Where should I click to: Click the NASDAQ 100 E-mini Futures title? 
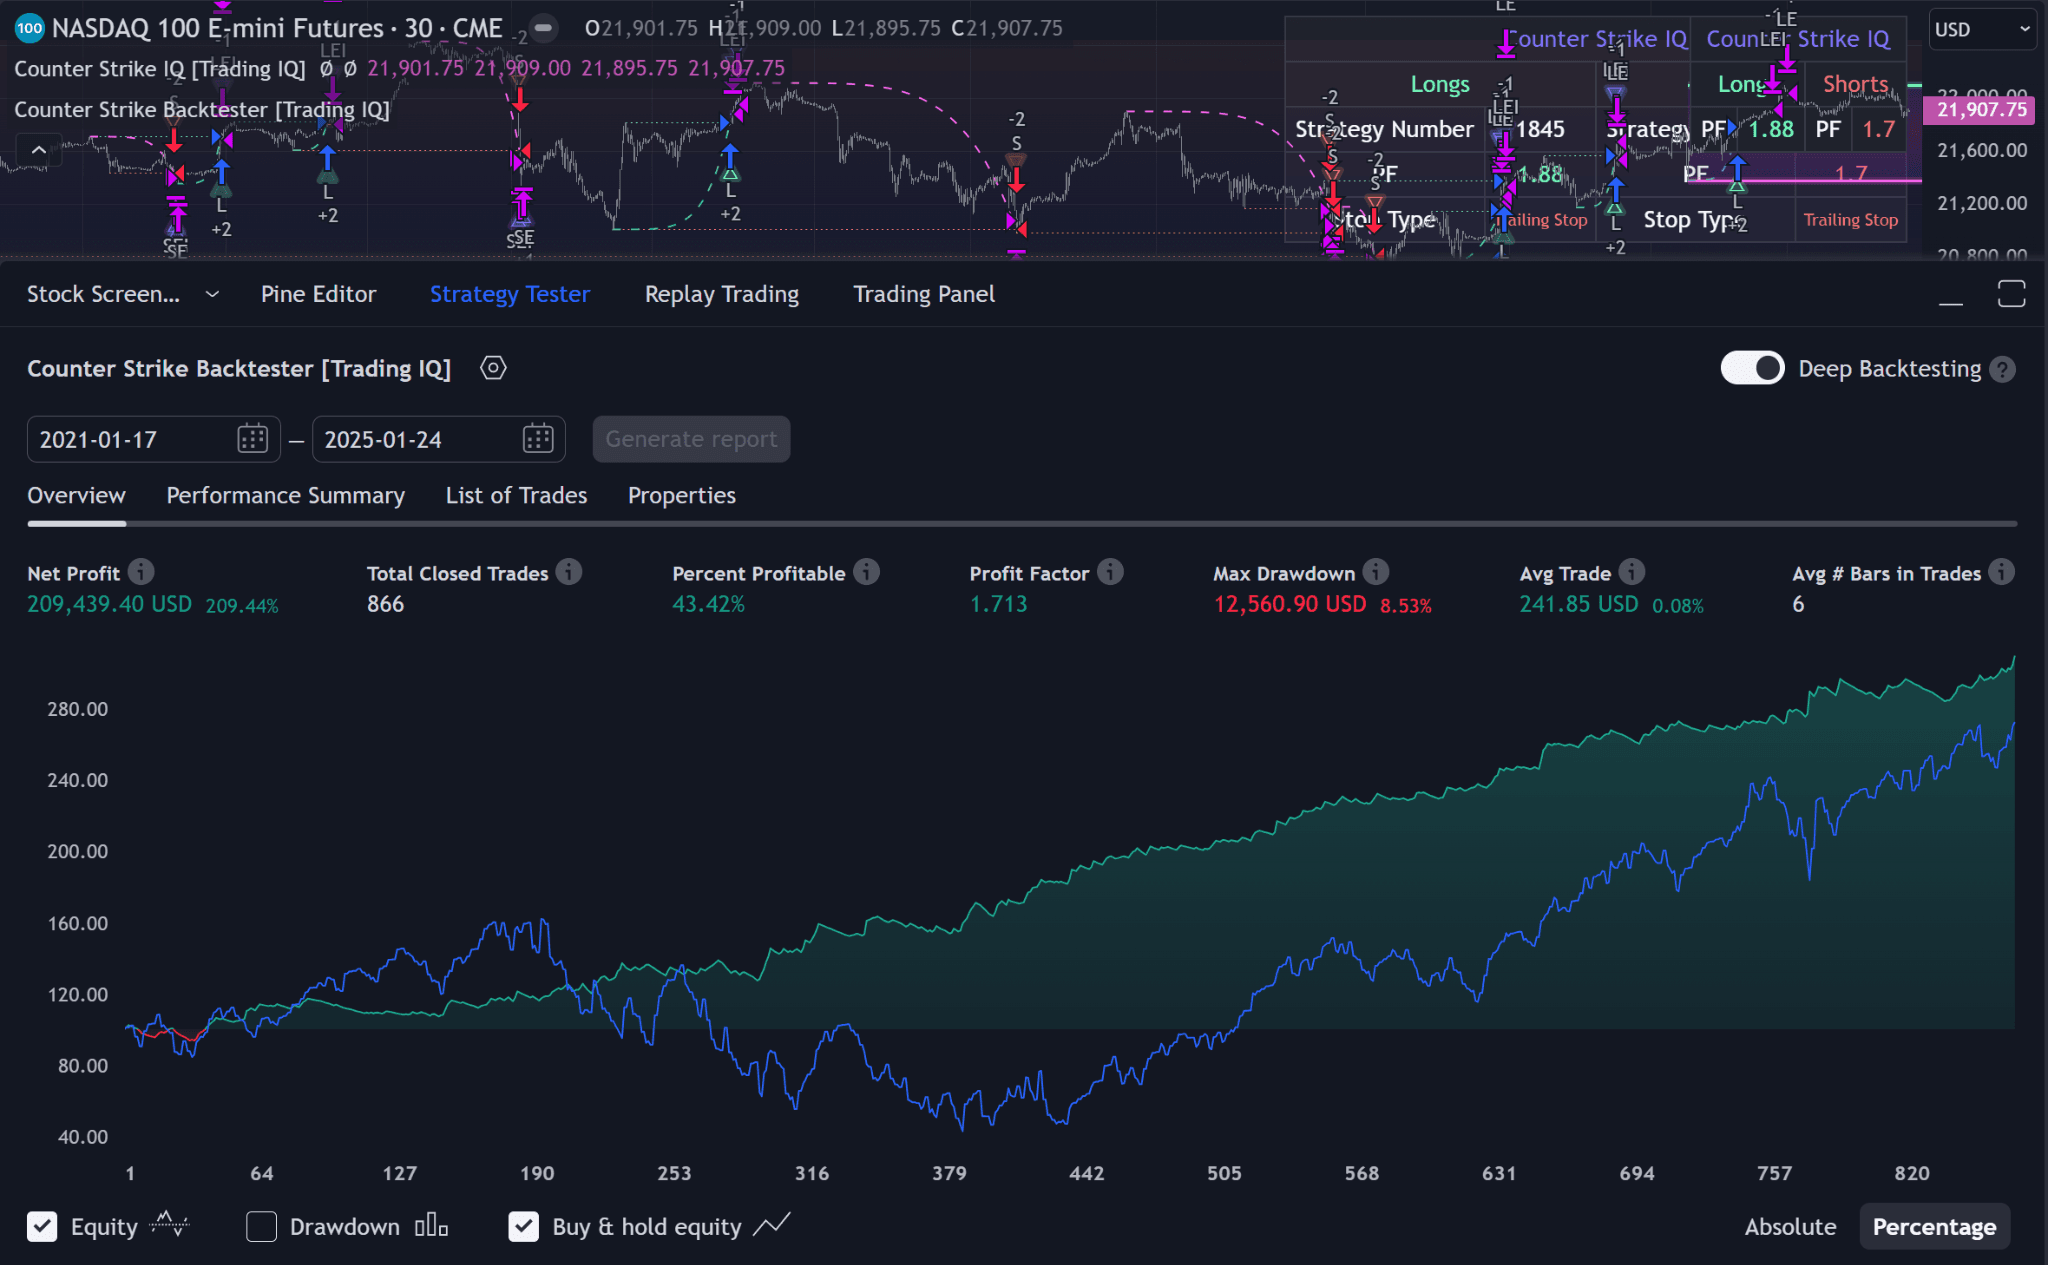[x=277, y=28]
